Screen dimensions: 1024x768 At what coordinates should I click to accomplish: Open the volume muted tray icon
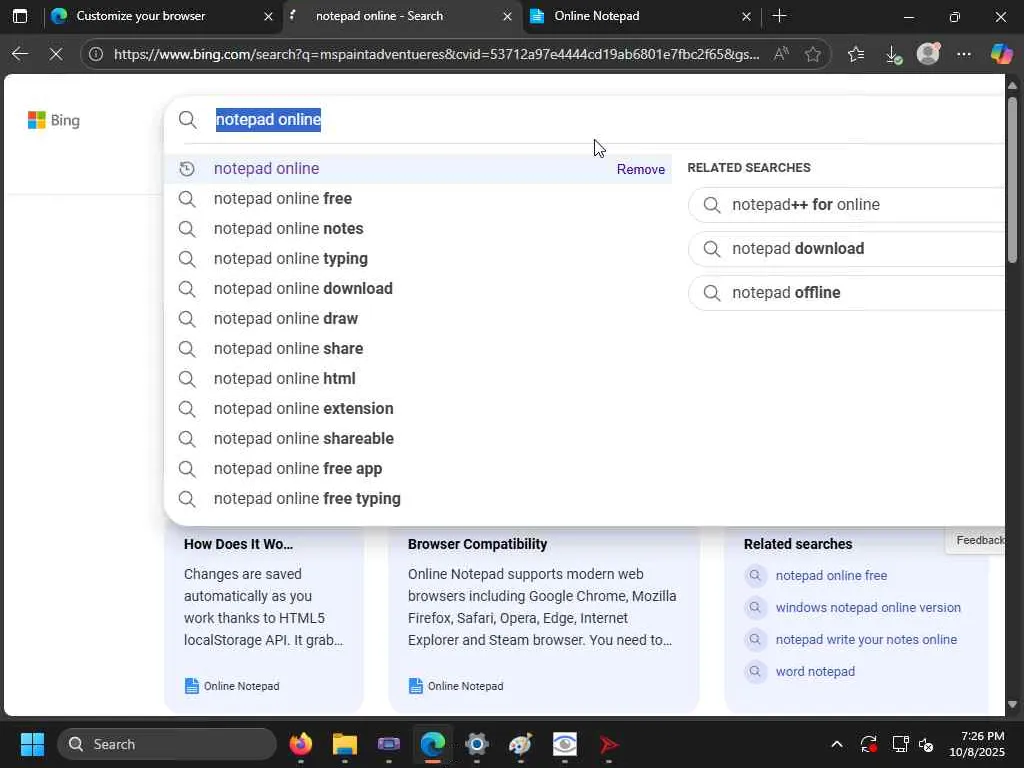click(x=926, y=744)
